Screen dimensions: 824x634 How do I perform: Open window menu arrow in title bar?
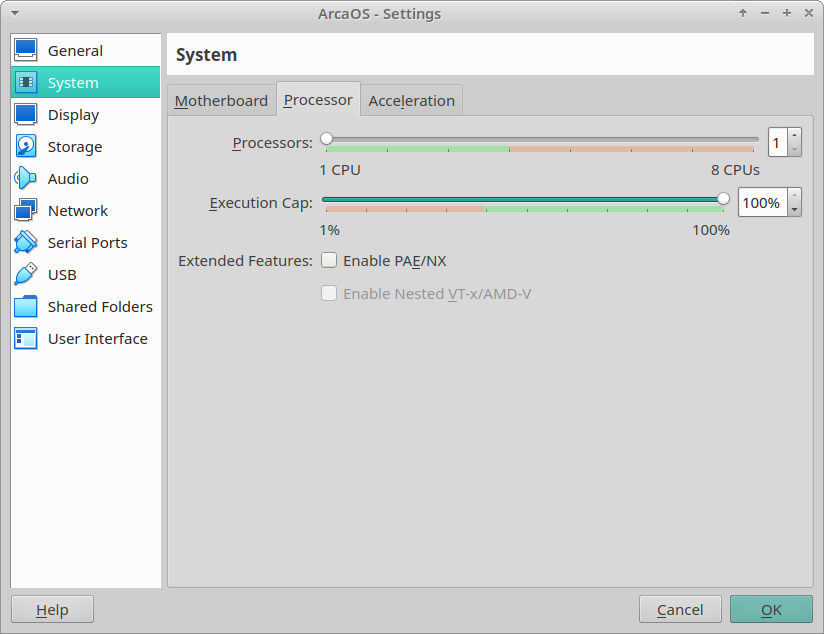click(14, 13)
